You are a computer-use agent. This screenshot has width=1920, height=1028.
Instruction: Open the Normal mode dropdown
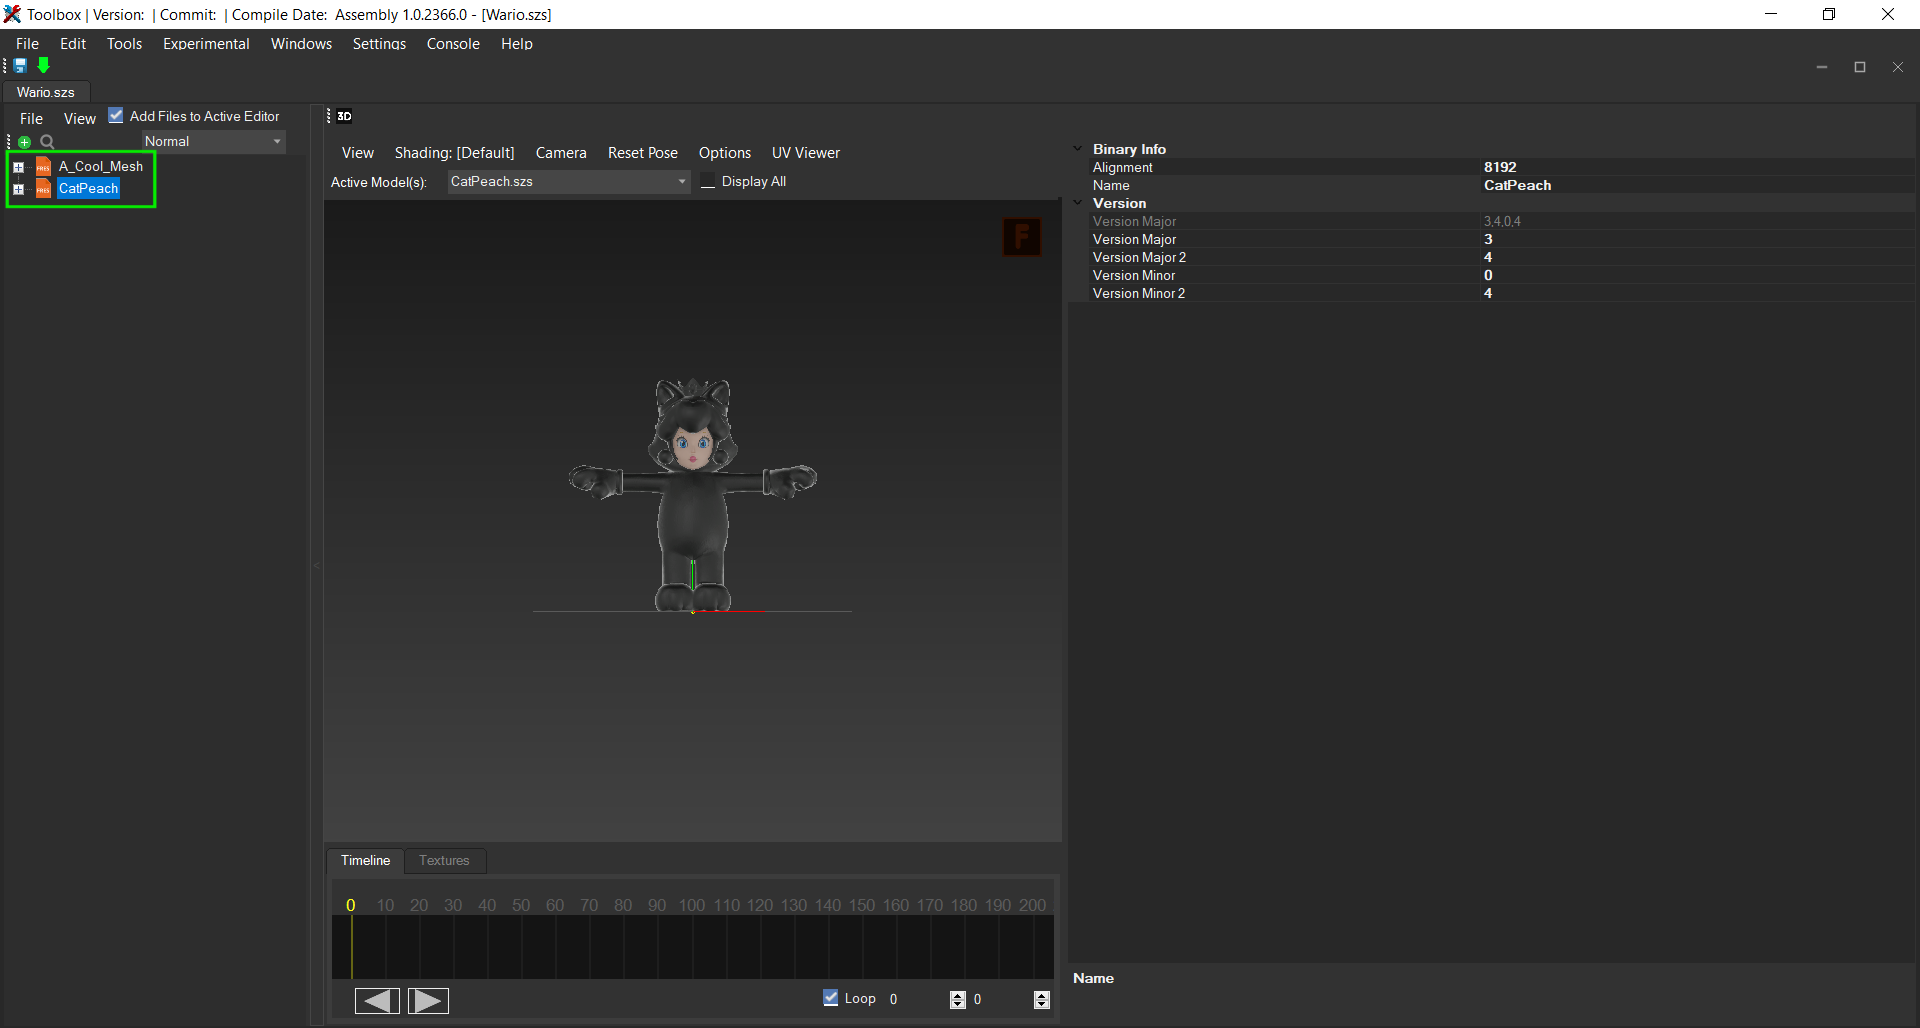pos(213,142)
